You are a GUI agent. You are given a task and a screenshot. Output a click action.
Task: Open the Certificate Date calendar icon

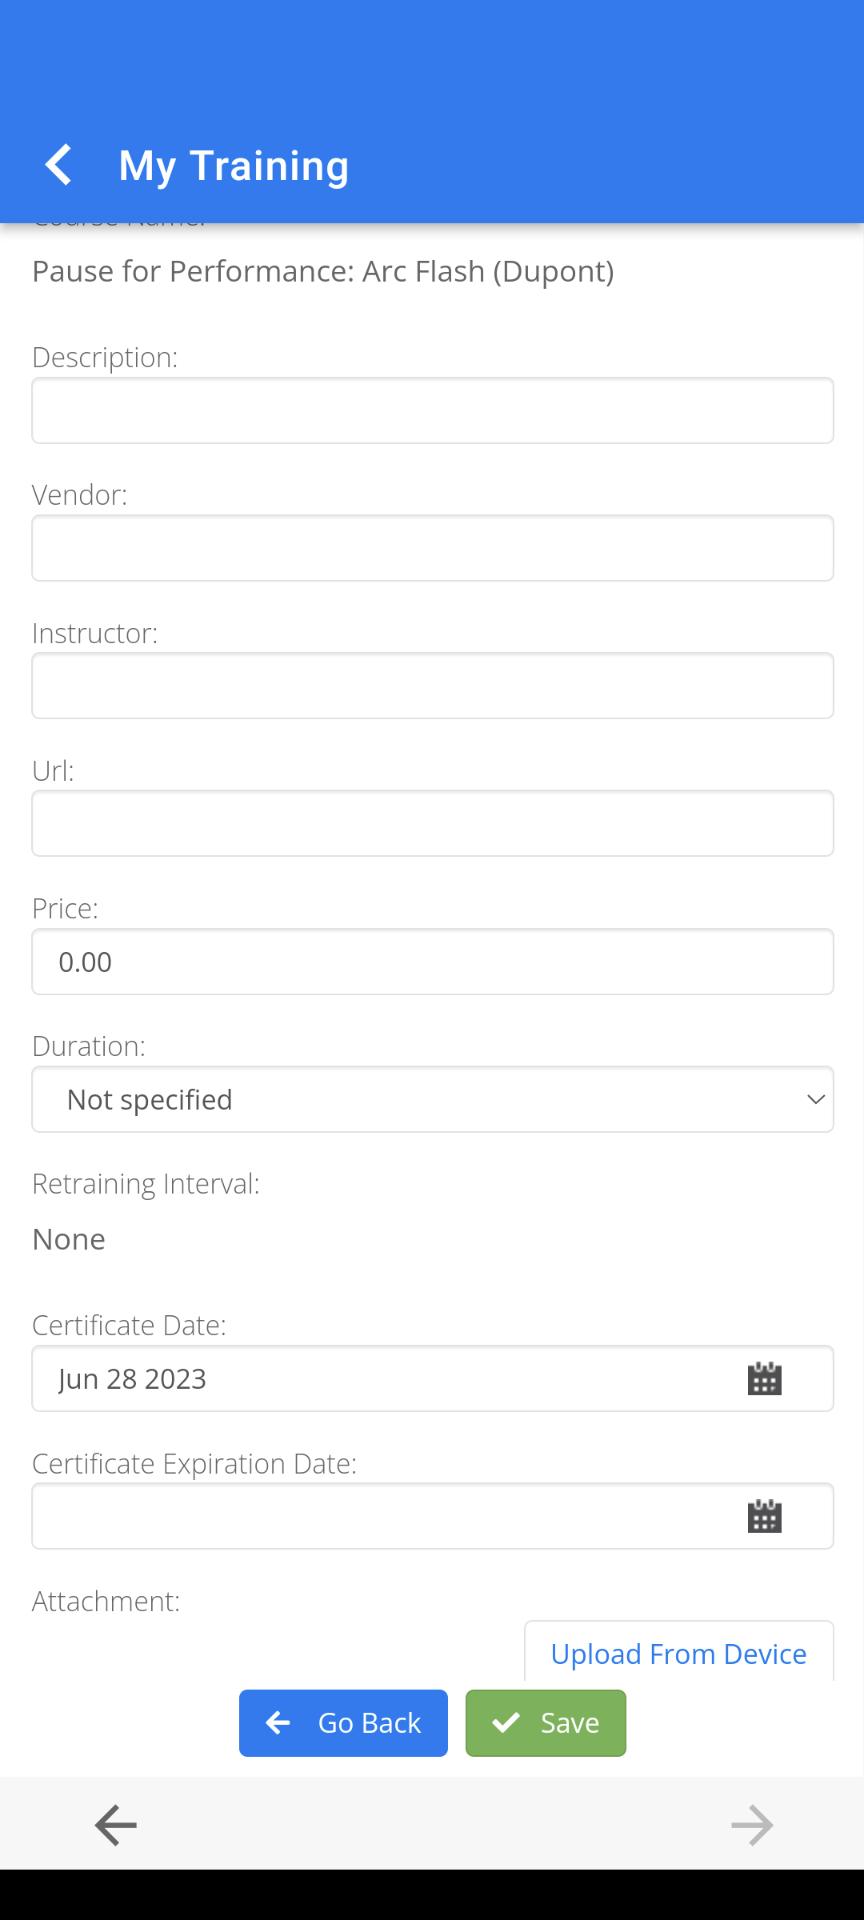pos(765,1378)
